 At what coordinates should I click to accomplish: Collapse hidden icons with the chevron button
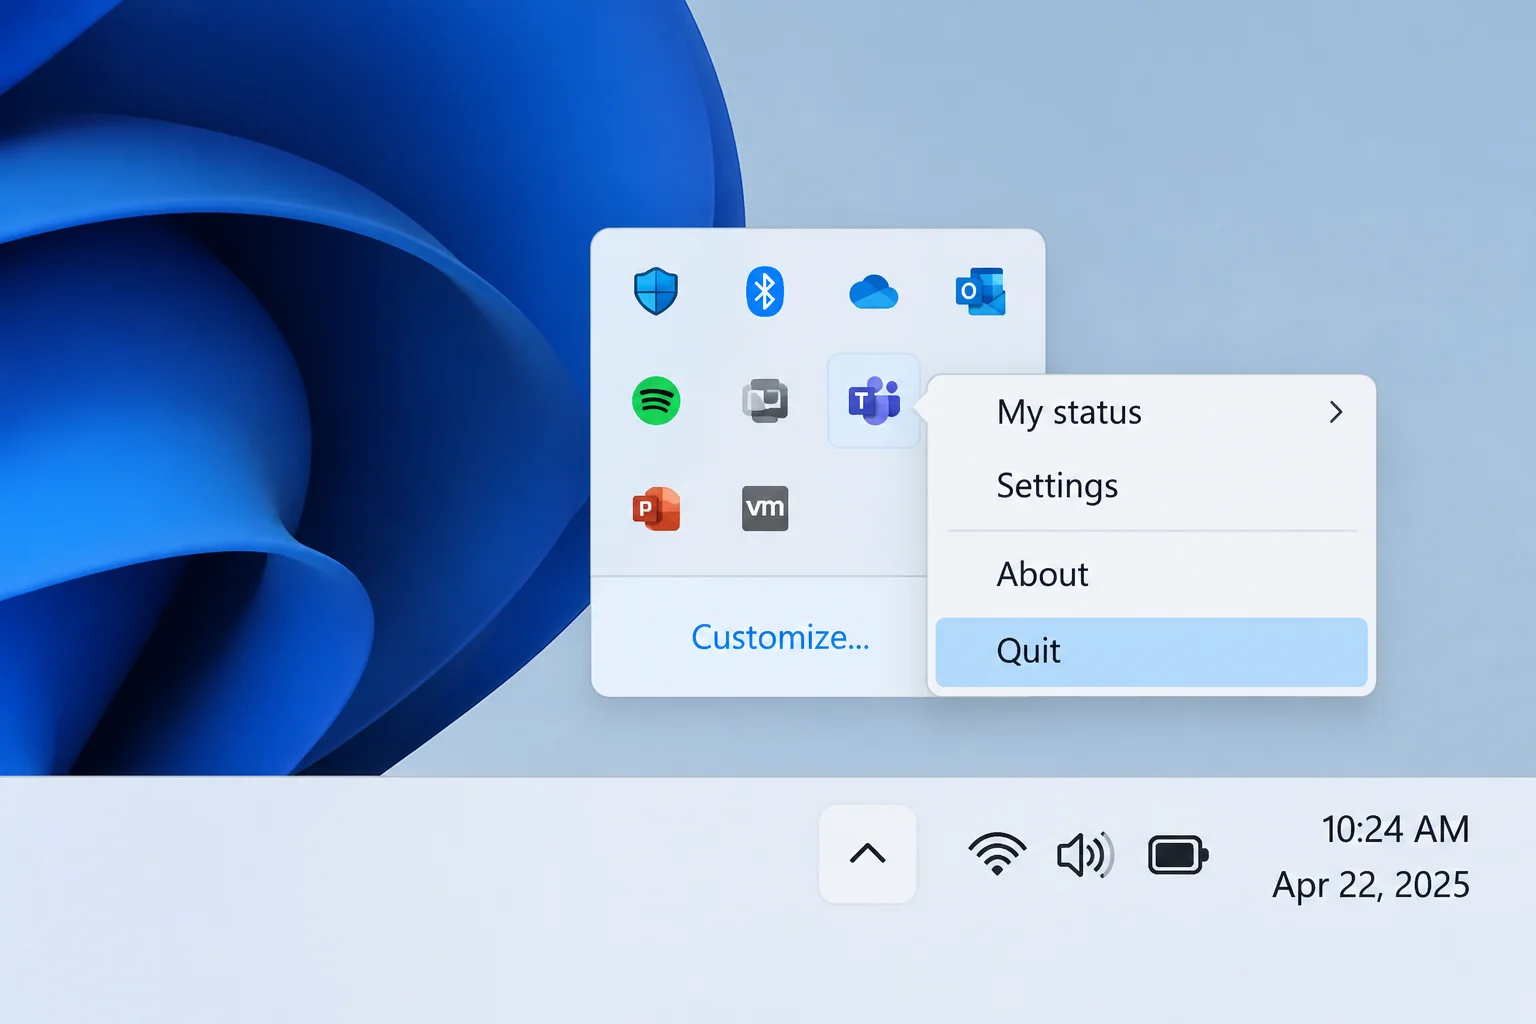[x=868, y=854]
